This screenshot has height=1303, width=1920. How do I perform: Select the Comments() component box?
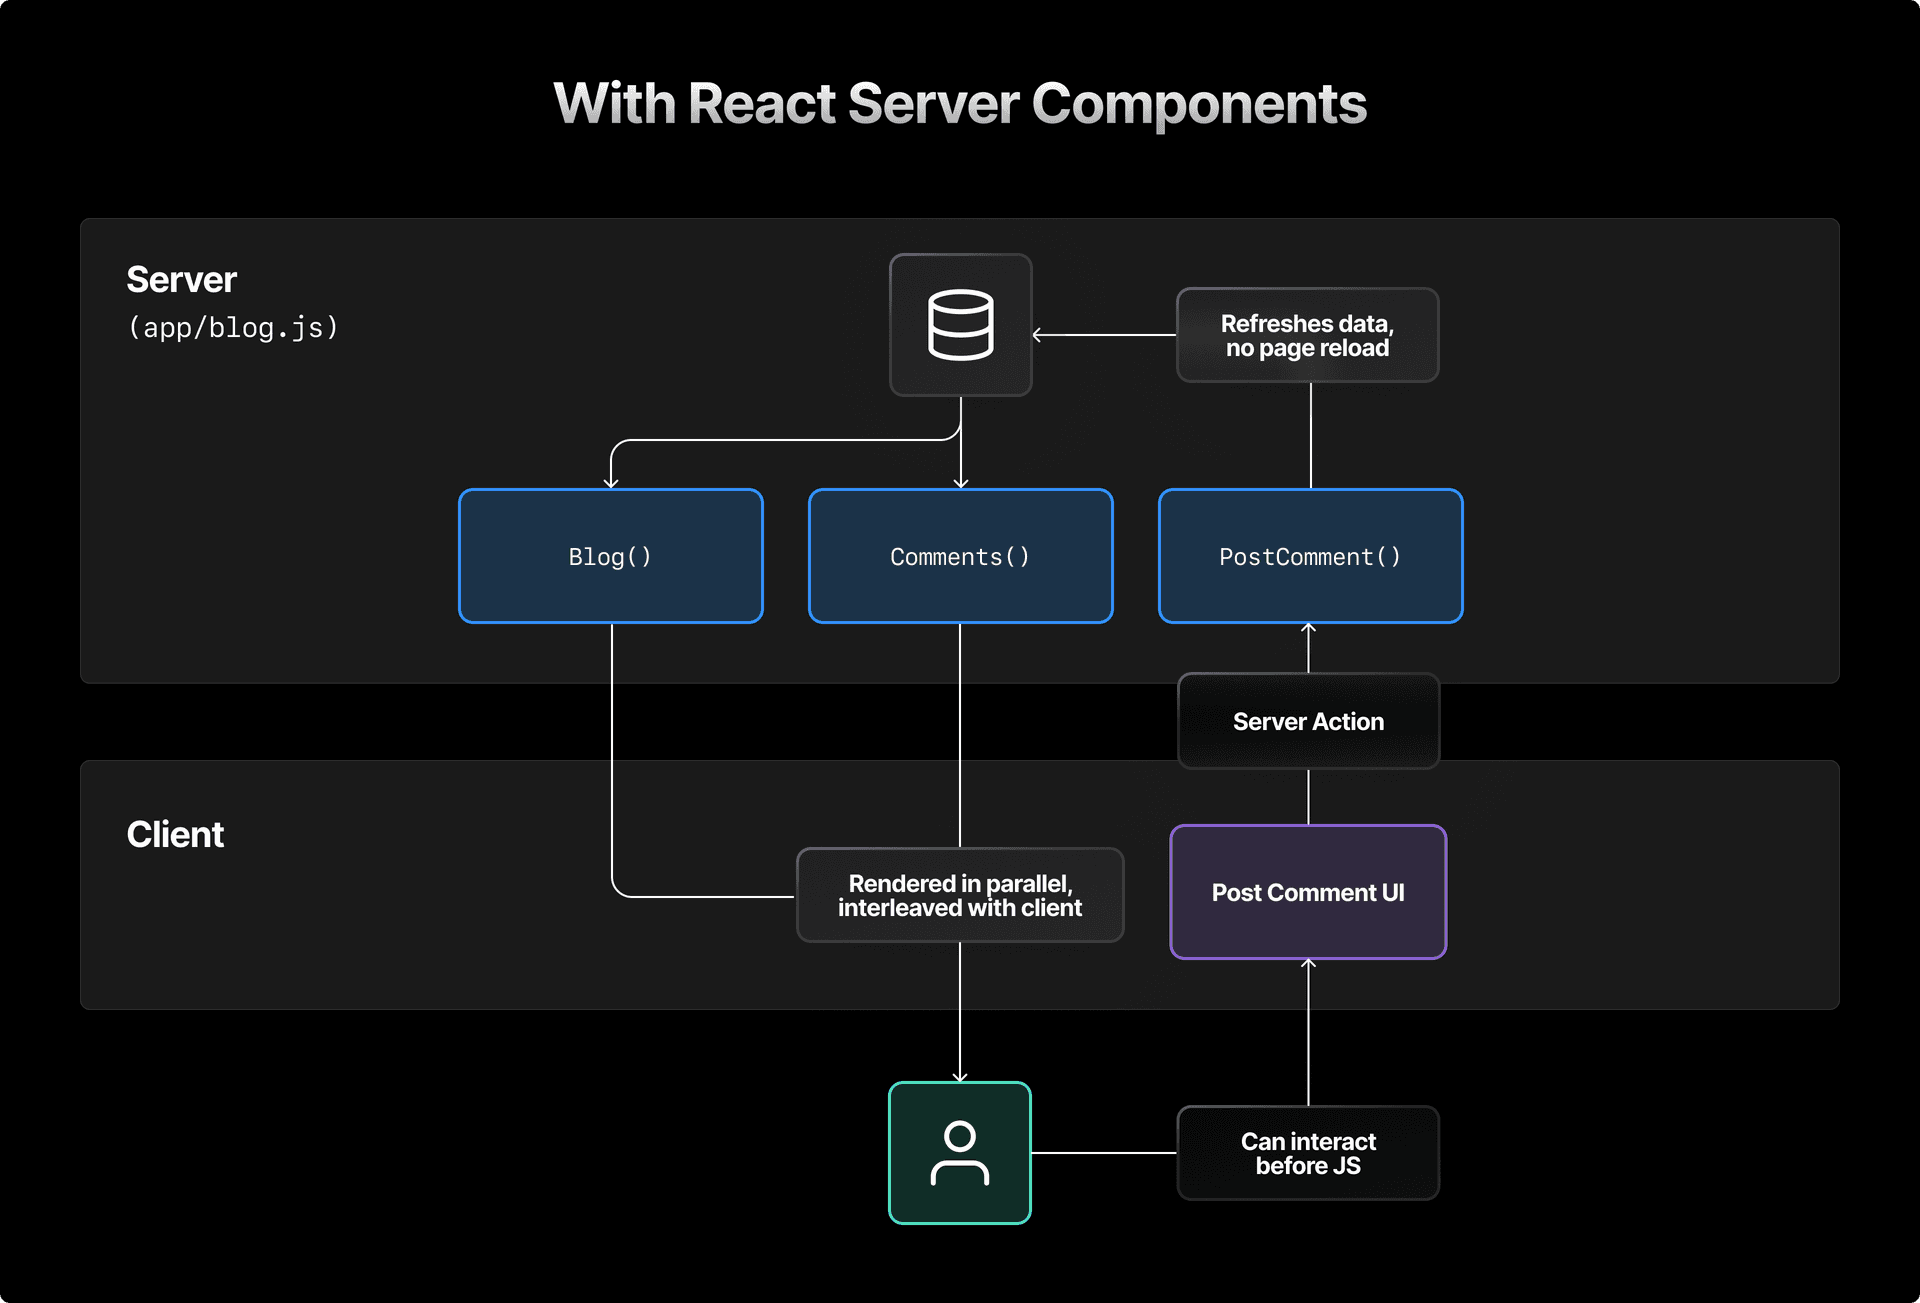(x=959, y=556)
